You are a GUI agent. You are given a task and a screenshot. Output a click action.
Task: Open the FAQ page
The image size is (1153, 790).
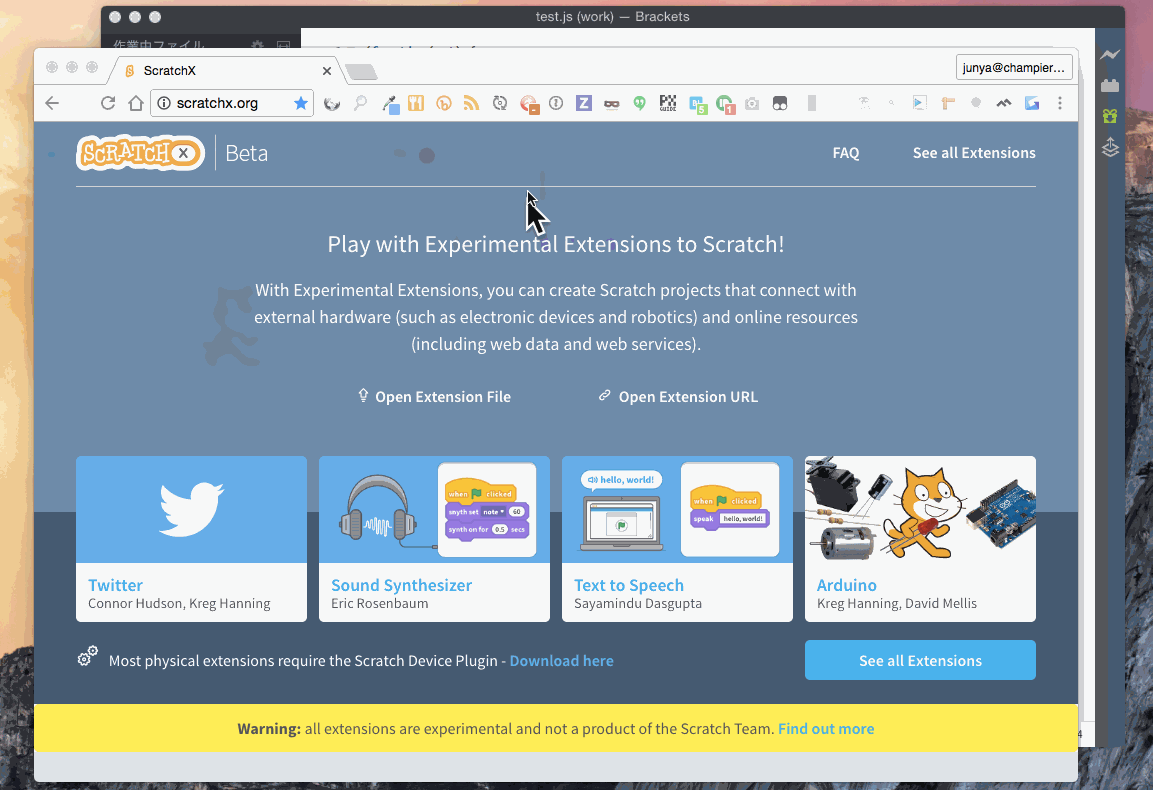(846, 153)
